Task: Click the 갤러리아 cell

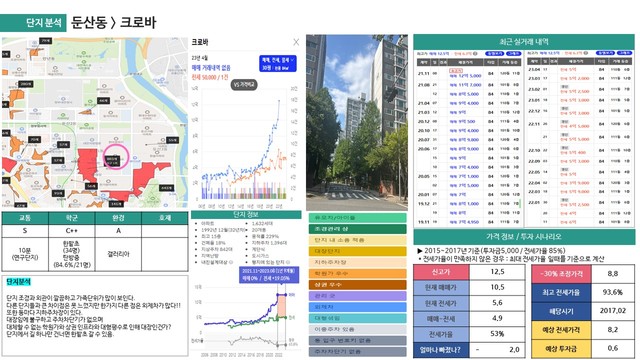Action: coord(118,254)
